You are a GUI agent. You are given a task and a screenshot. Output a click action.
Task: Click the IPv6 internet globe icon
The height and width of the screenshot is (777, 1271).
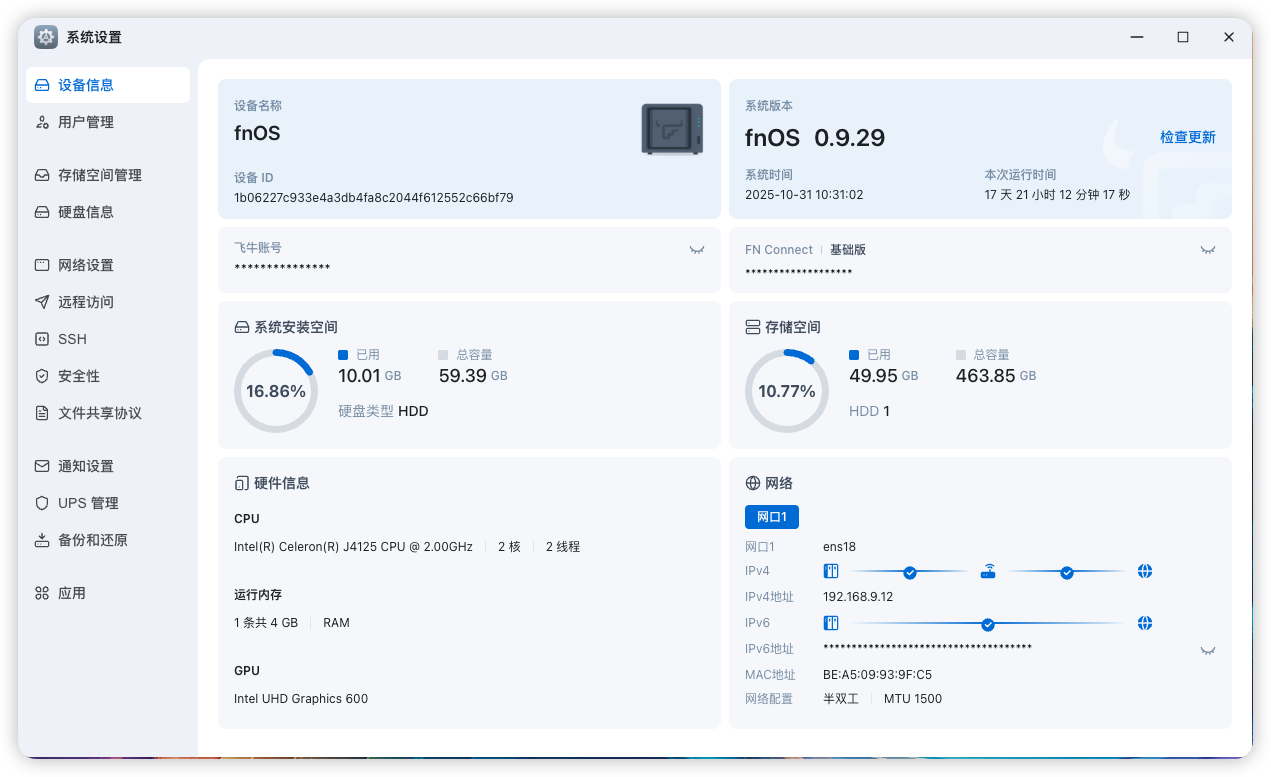tap(1145, 623)
